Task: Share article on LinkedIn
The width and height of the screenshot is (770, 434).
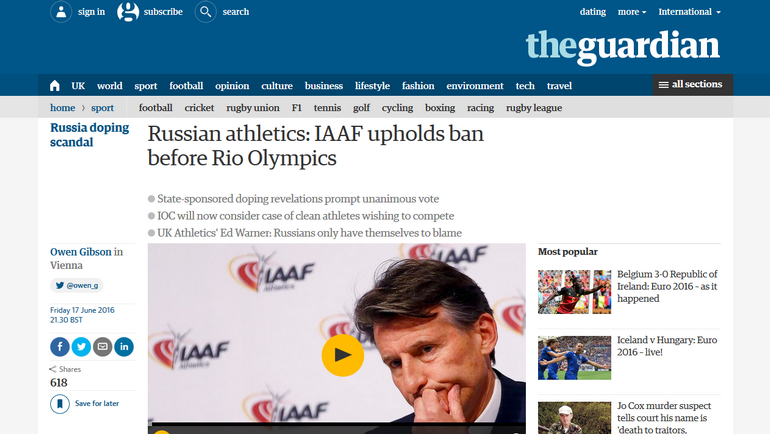Action: click(x=124, y=347)
